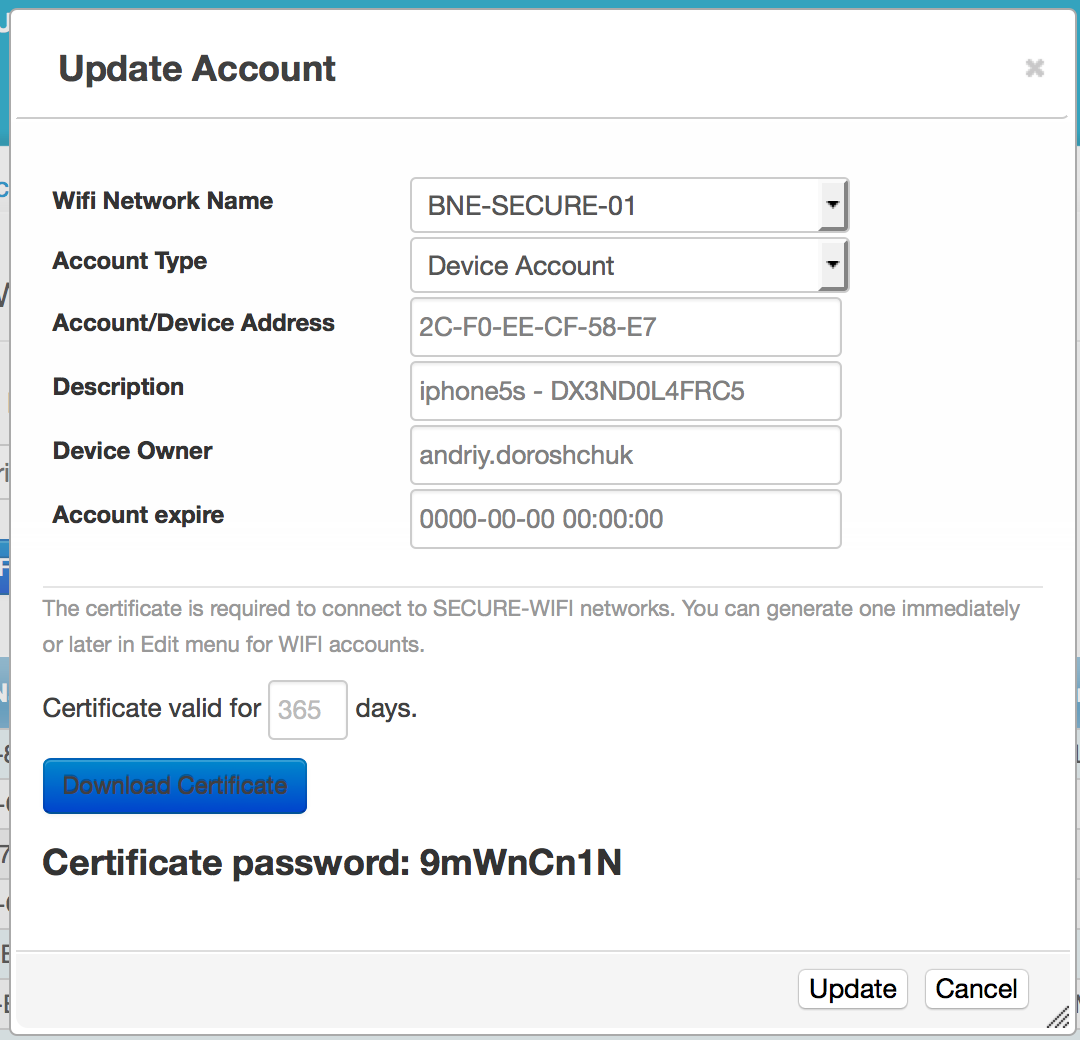The width and height of the screenshot is (1080, 1040).
Task: Click the Certificate password text
Action: (x=332, y=862)
